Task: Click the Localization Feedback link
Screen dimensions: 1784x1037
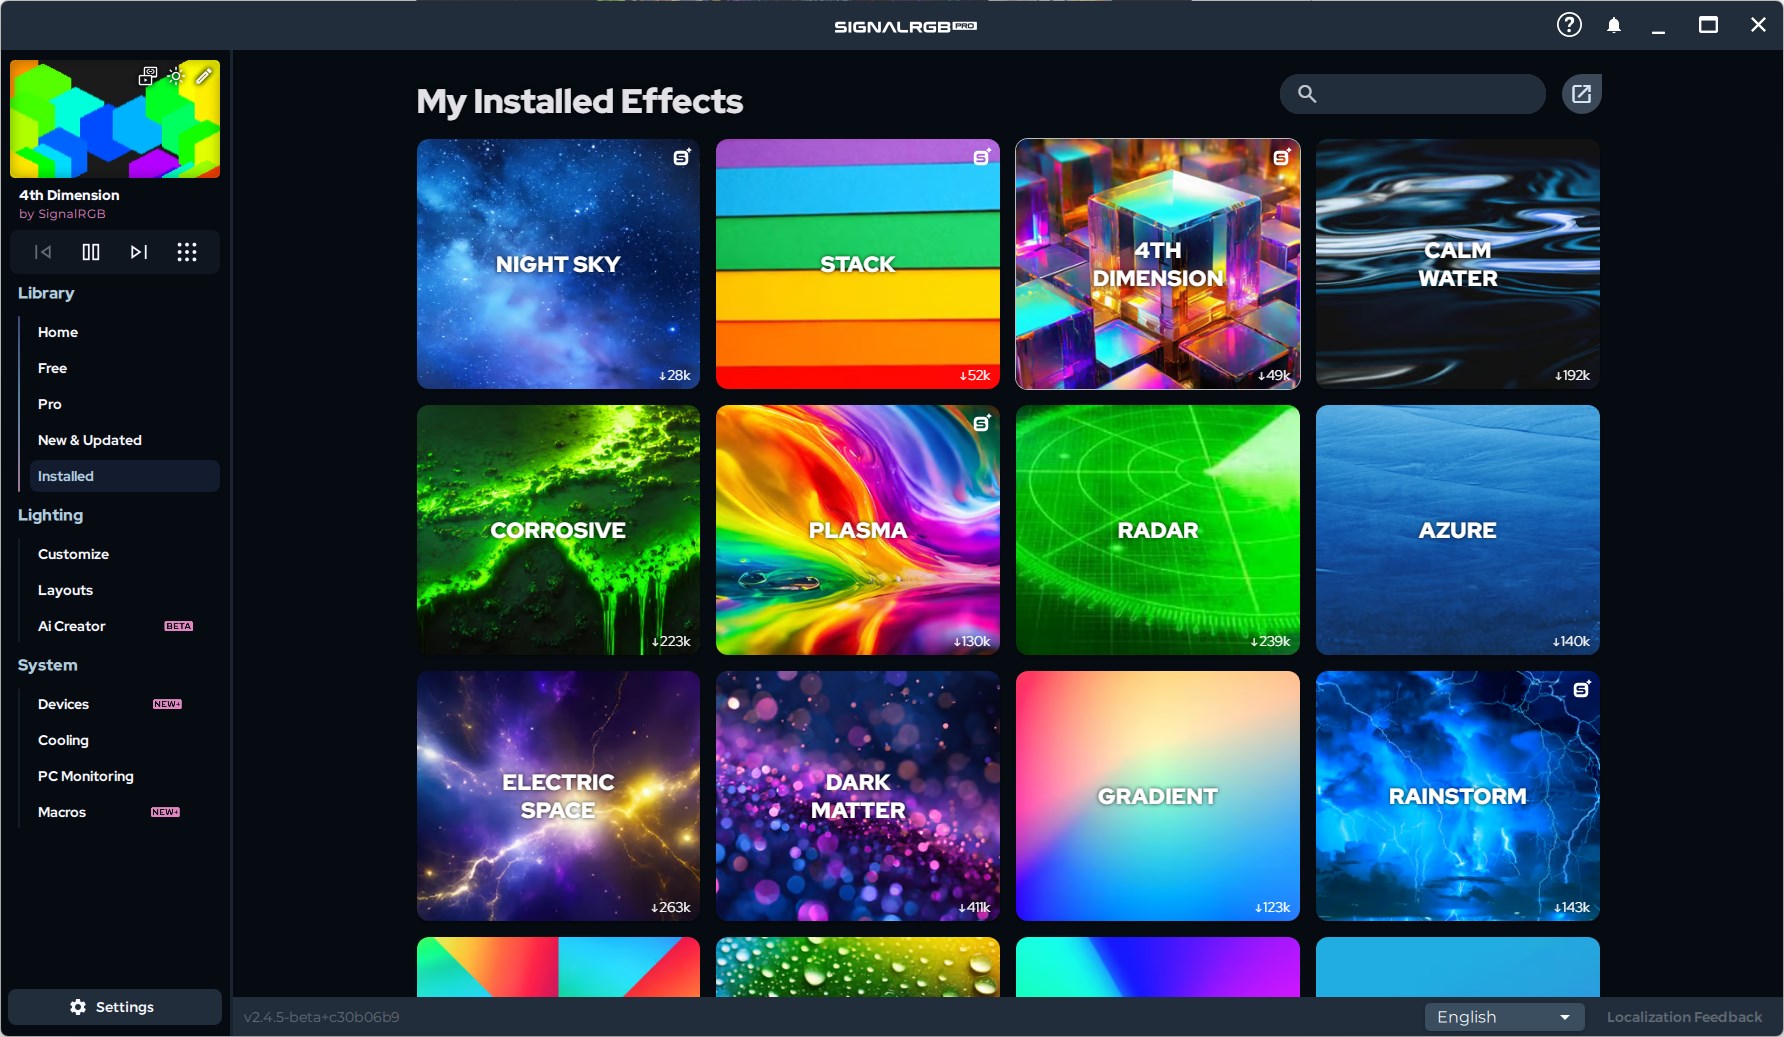Action: coord(1684,1017)
